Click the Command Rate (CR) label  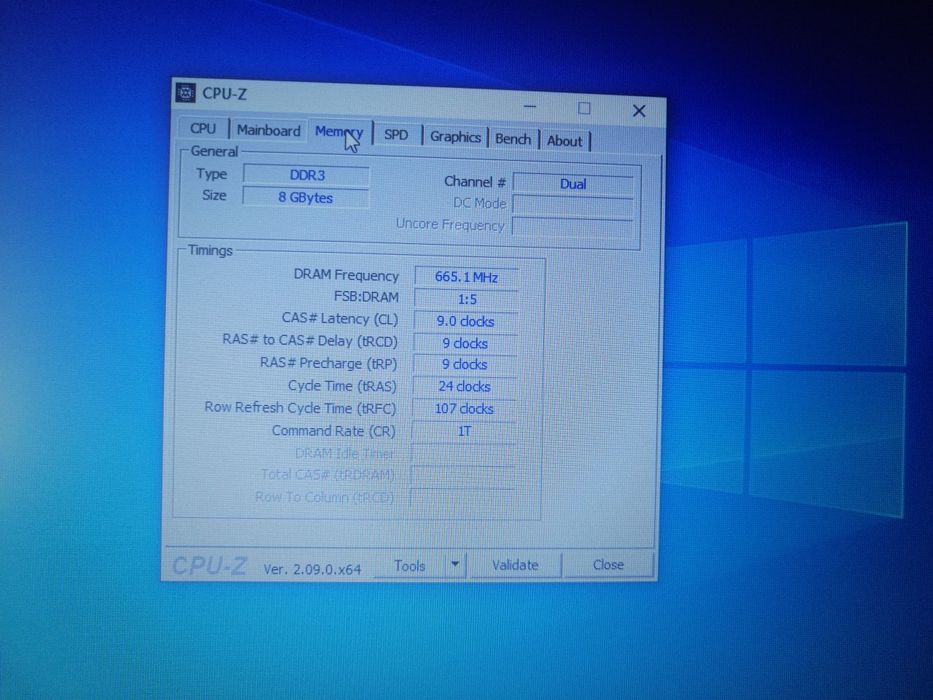click(333, 430)
